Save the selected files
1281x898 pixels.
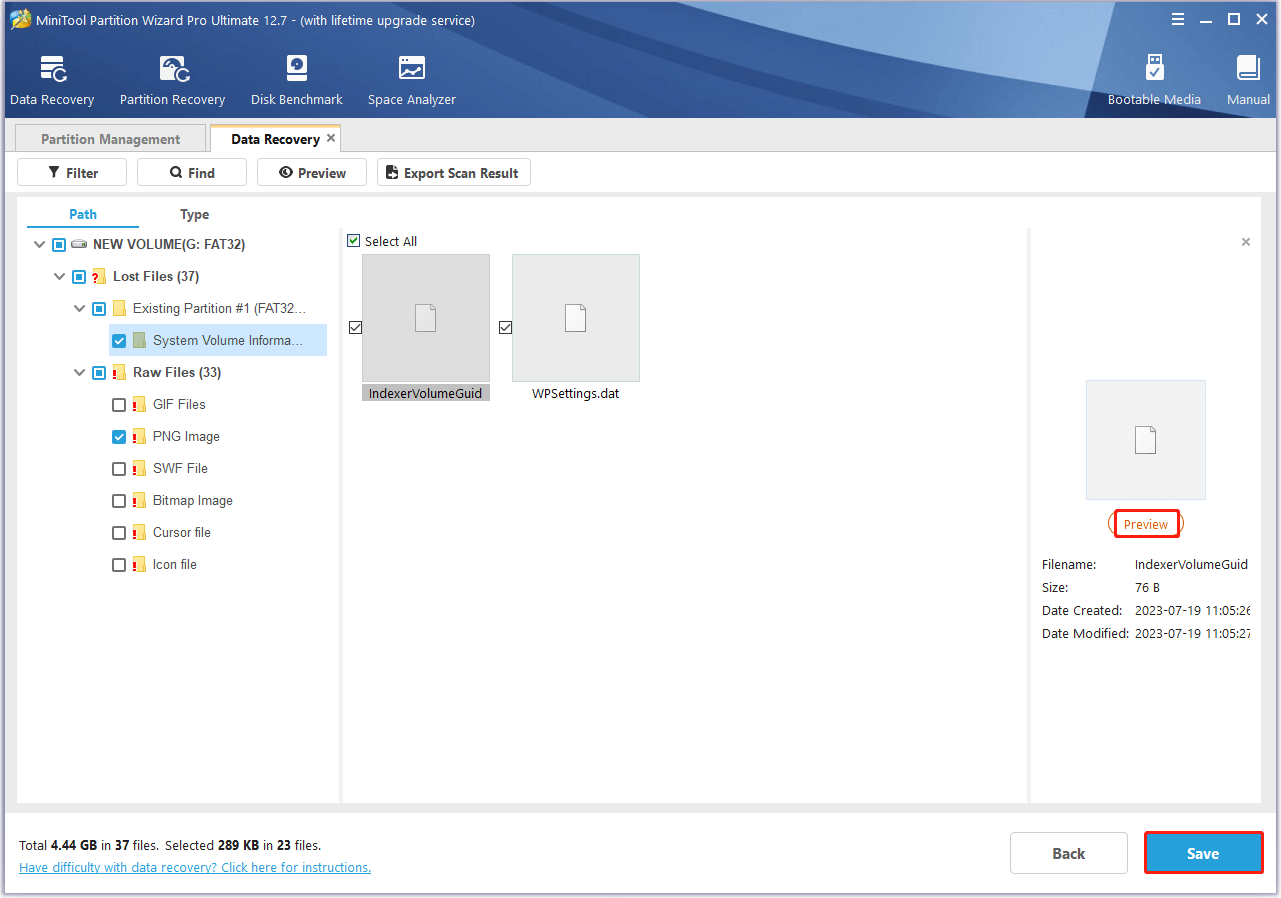tap(1203, 853)
